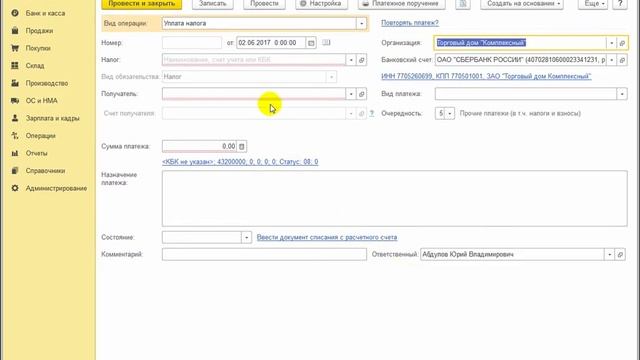Go to Администрирование section

coord(56,188)
